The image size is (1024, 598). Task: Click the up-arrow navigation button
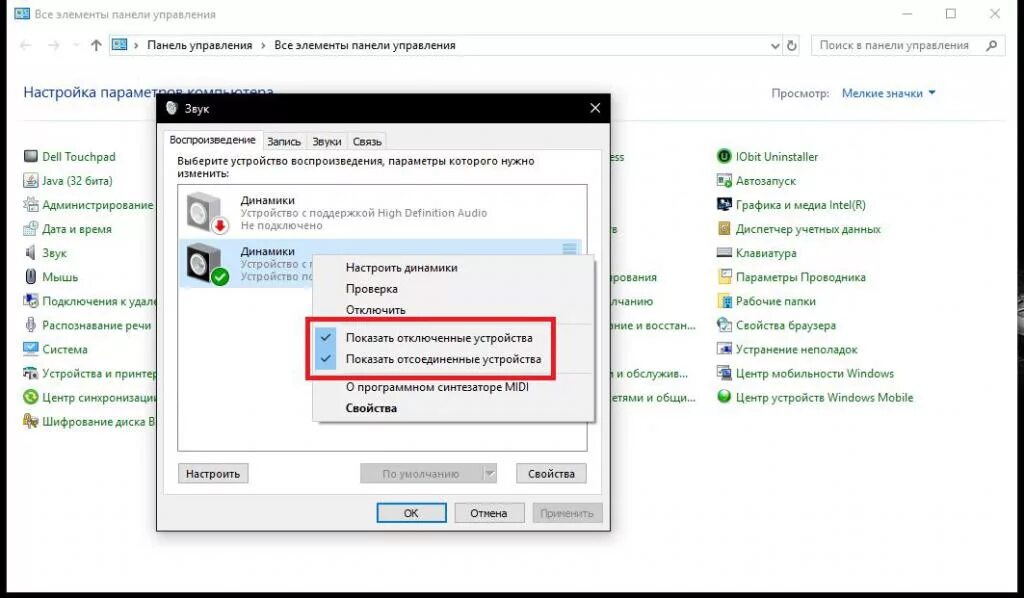[96, 45]
